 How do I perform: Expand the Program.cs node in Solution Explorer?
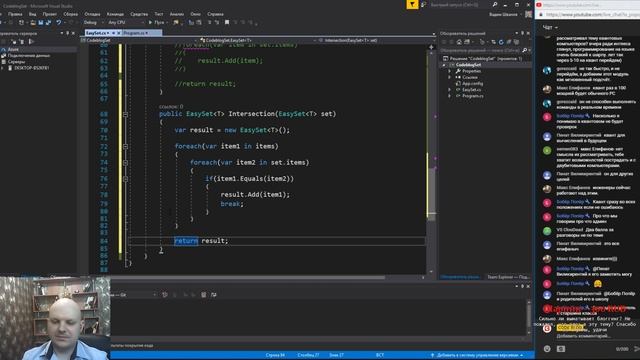click(x=450, y=96)
